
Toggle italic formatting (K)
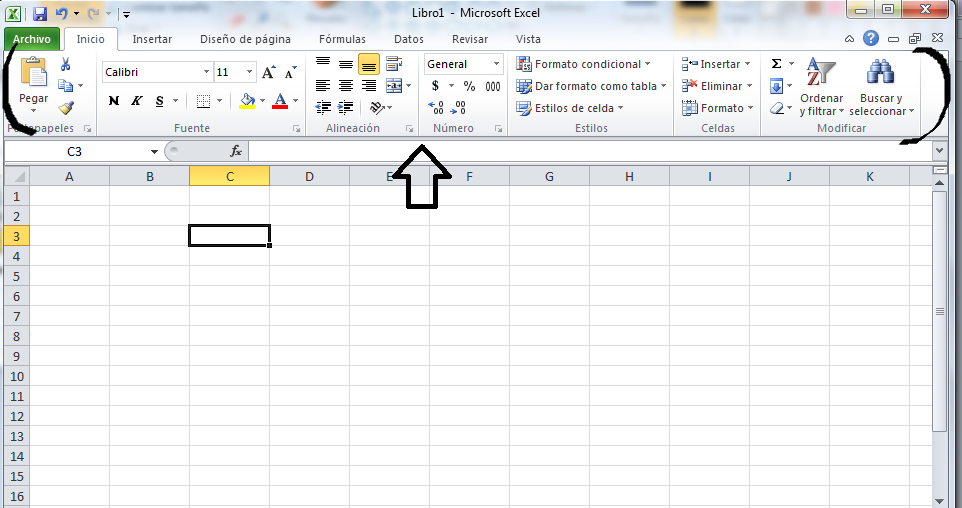pyautogui.click(x=136, y=101)
